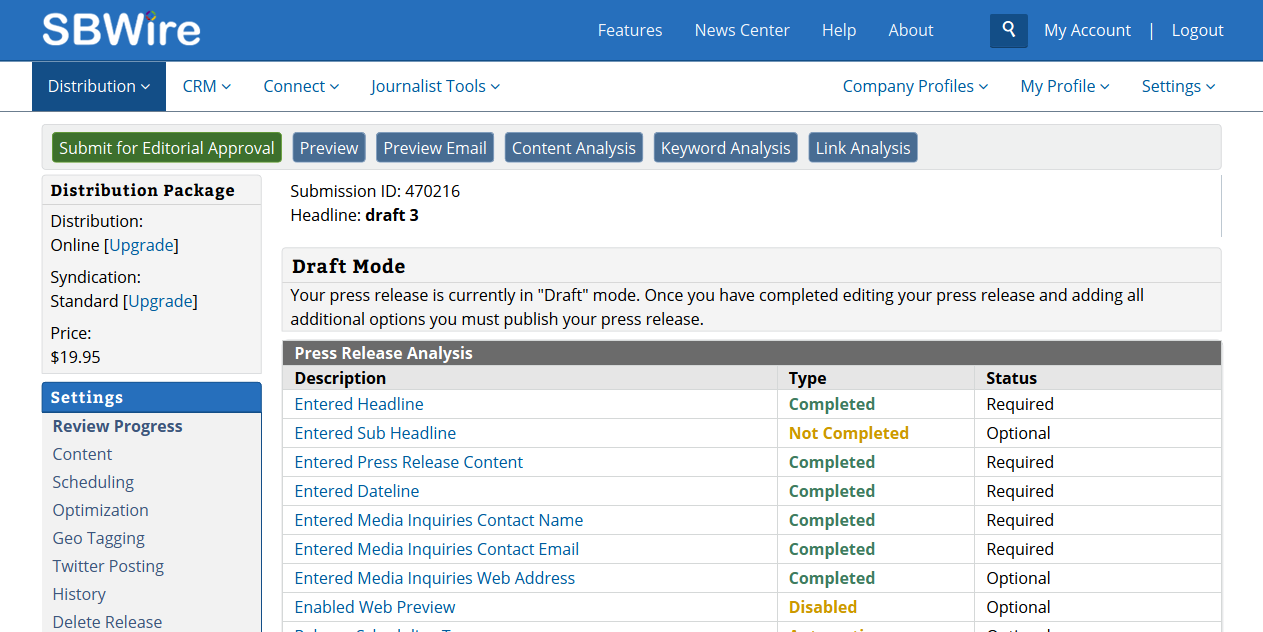Click the Press Release Analysis header bar
The image size is (1263, 632).
(x=752, y=353)
